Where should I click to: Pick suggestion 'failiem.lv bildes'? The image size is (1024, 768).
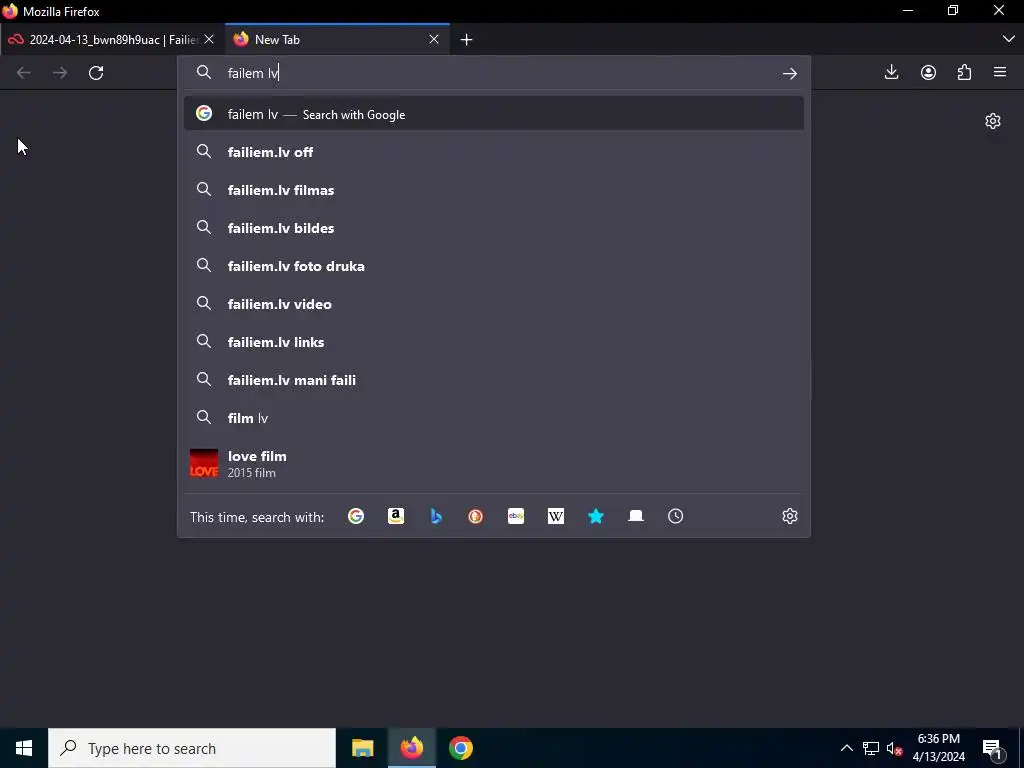[494, 227]
